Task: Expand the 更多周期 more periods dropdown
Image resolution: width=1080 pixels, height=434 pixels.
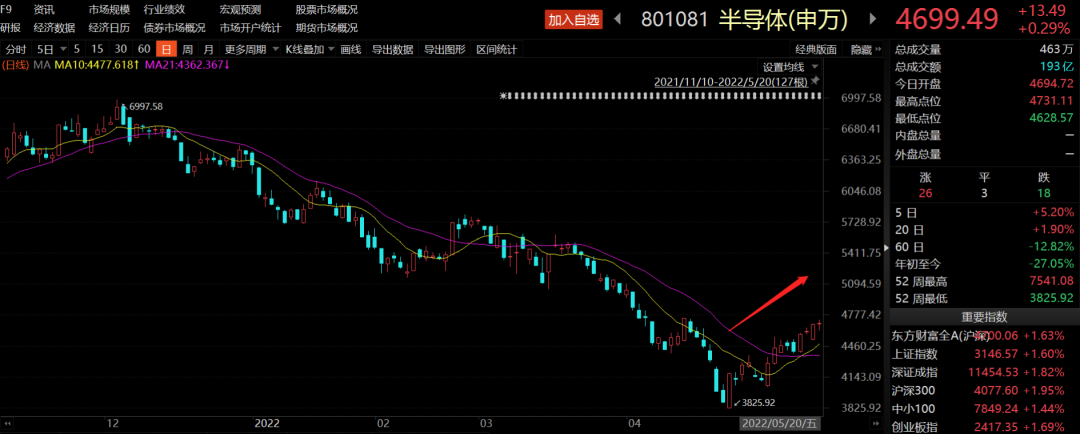Action: coord(252,50)
